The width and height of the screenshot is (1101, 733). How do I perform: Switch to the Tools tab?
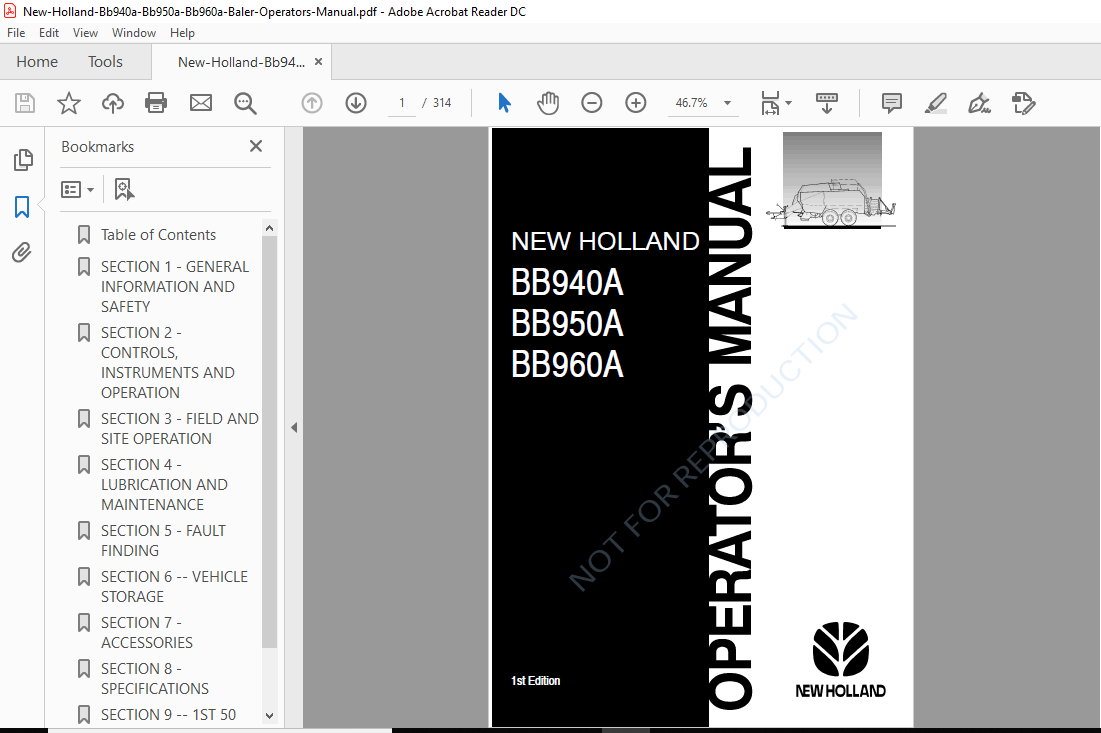point(105,62)
